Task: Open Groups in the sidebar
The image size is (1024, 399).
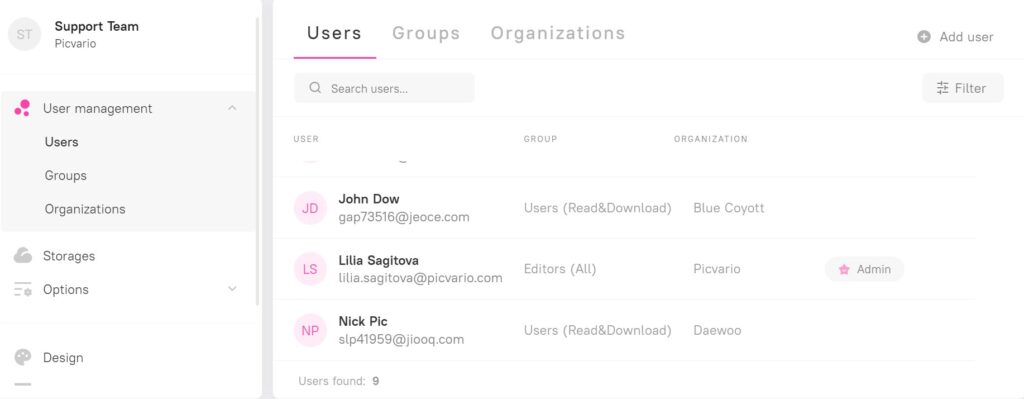Action: tap(65, 176)
